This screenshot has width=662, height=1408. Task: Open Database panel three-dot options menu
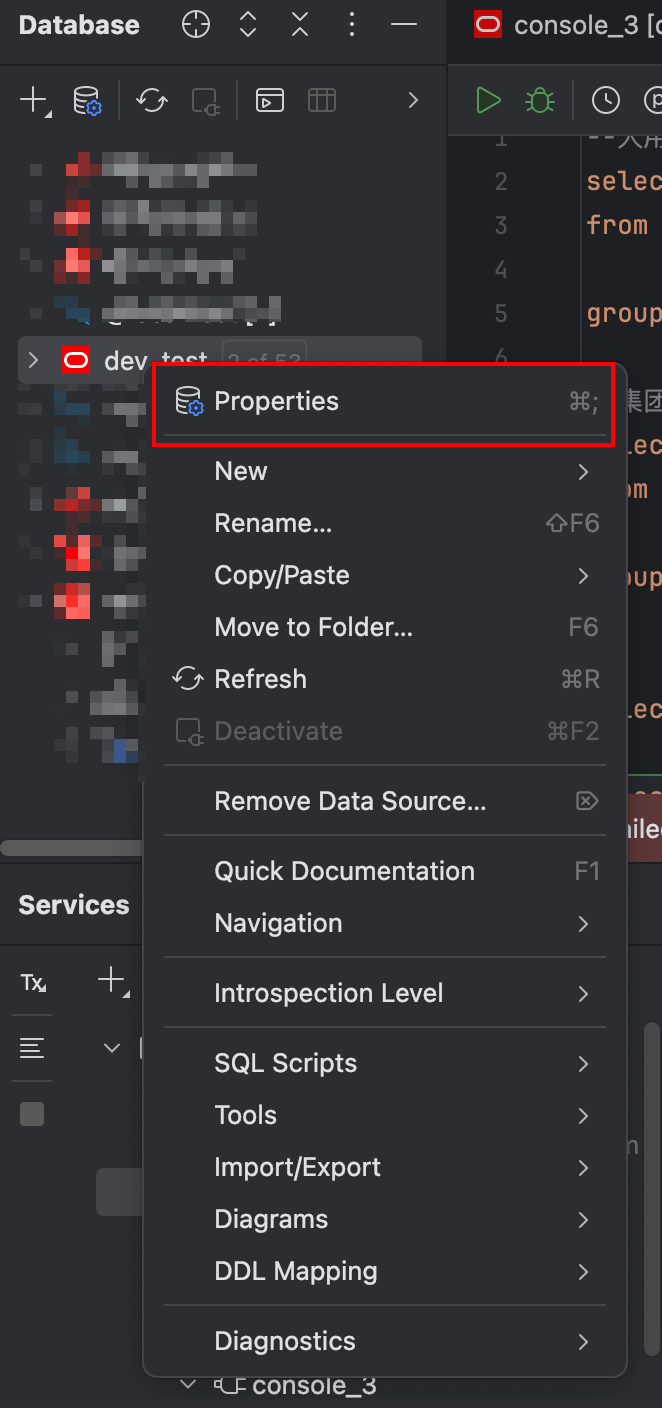(352, 25)
